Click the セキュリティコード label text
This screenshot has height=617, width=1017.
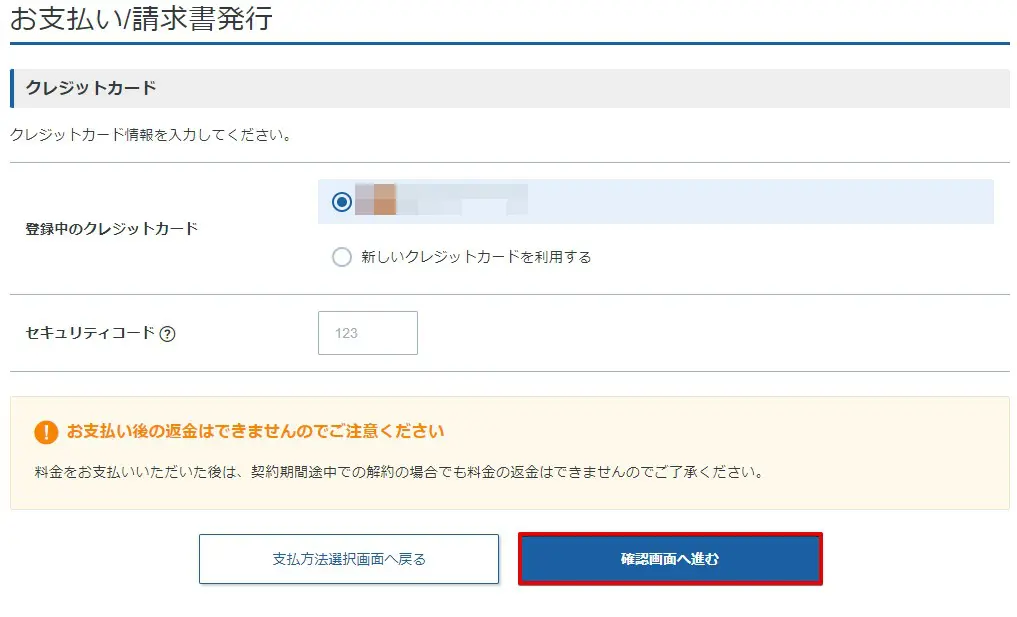tap(90, 333)
